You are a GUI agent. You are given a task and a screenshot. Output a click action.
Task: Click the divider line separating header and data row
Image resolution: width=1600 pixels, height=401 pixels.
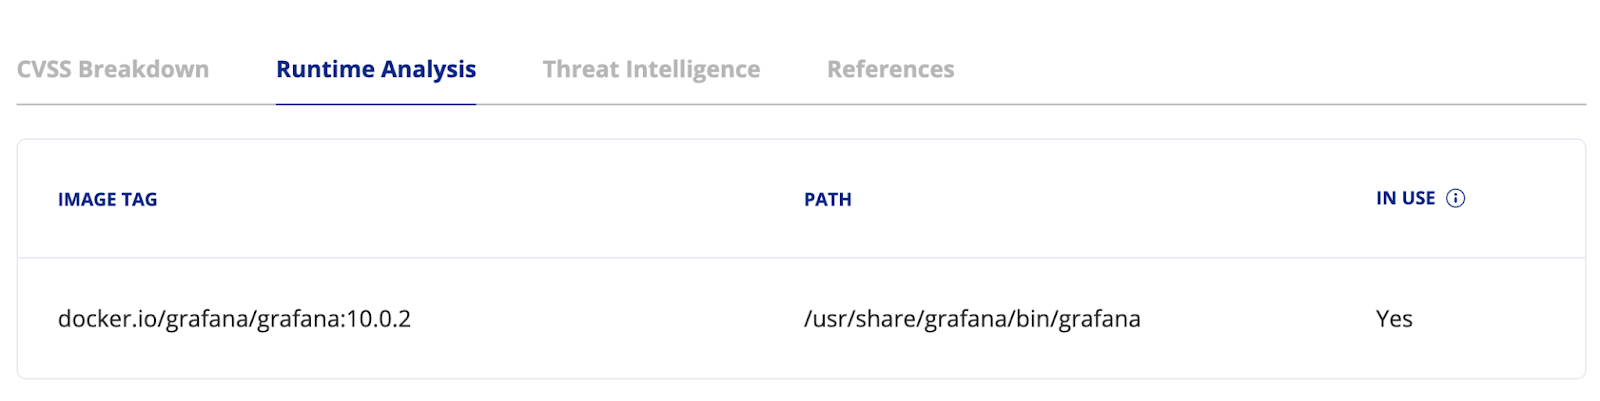801,258
